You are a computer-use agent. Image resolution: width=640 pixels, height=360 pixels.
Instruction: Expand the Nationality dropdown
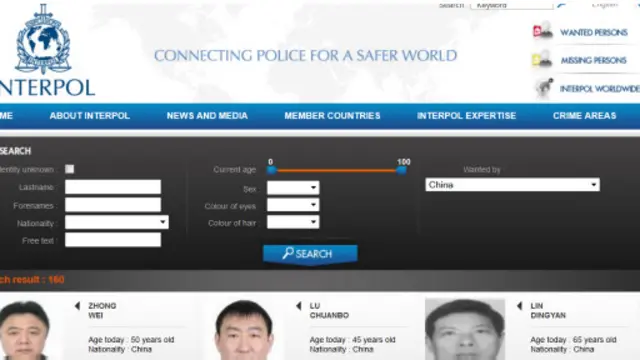(117, 222)
